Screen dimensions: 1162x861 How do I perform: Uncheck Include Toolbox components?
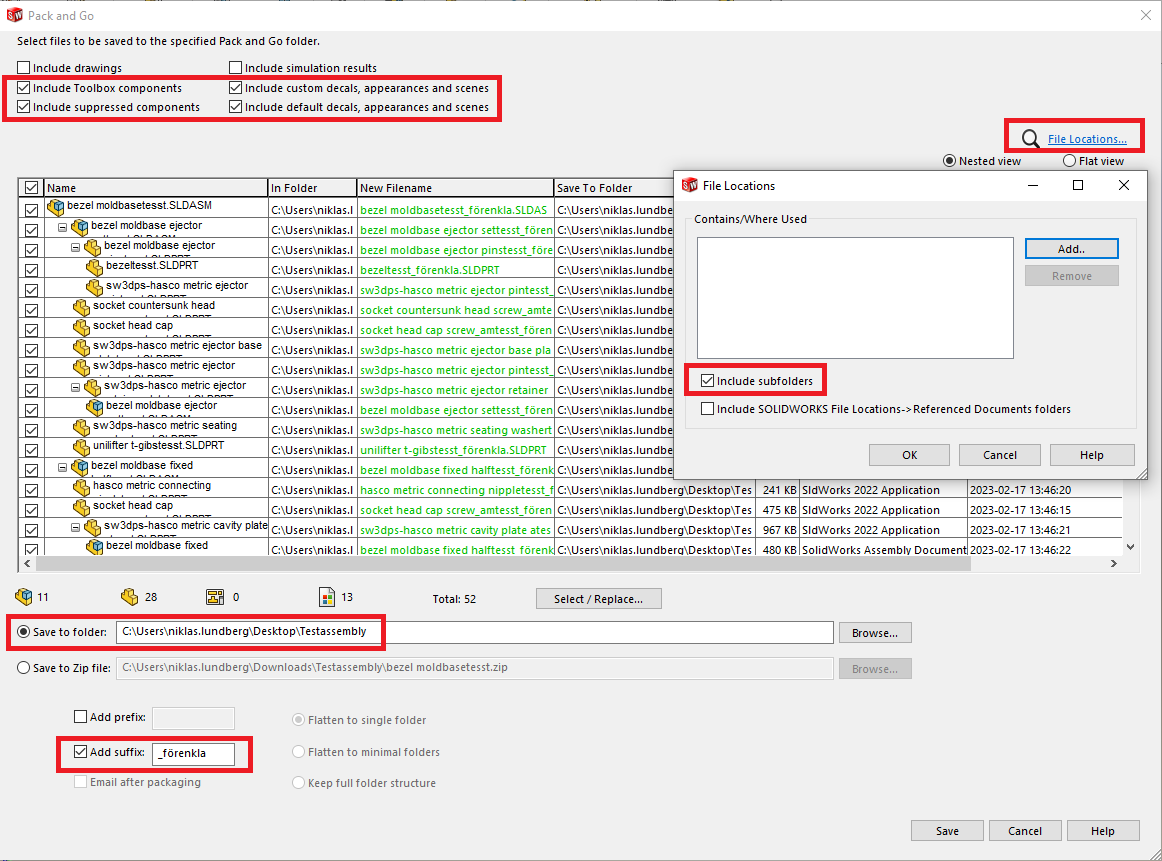[x=24, y=88]
